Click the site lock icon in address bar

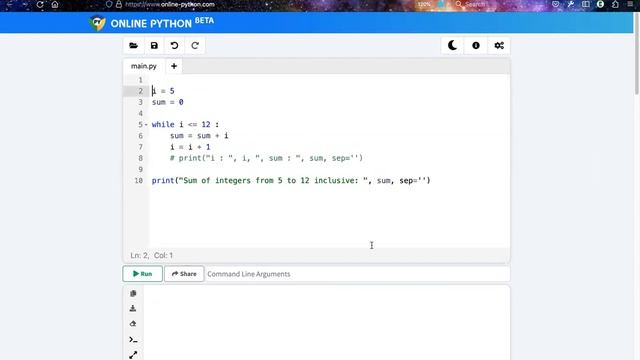pos(119,4)
